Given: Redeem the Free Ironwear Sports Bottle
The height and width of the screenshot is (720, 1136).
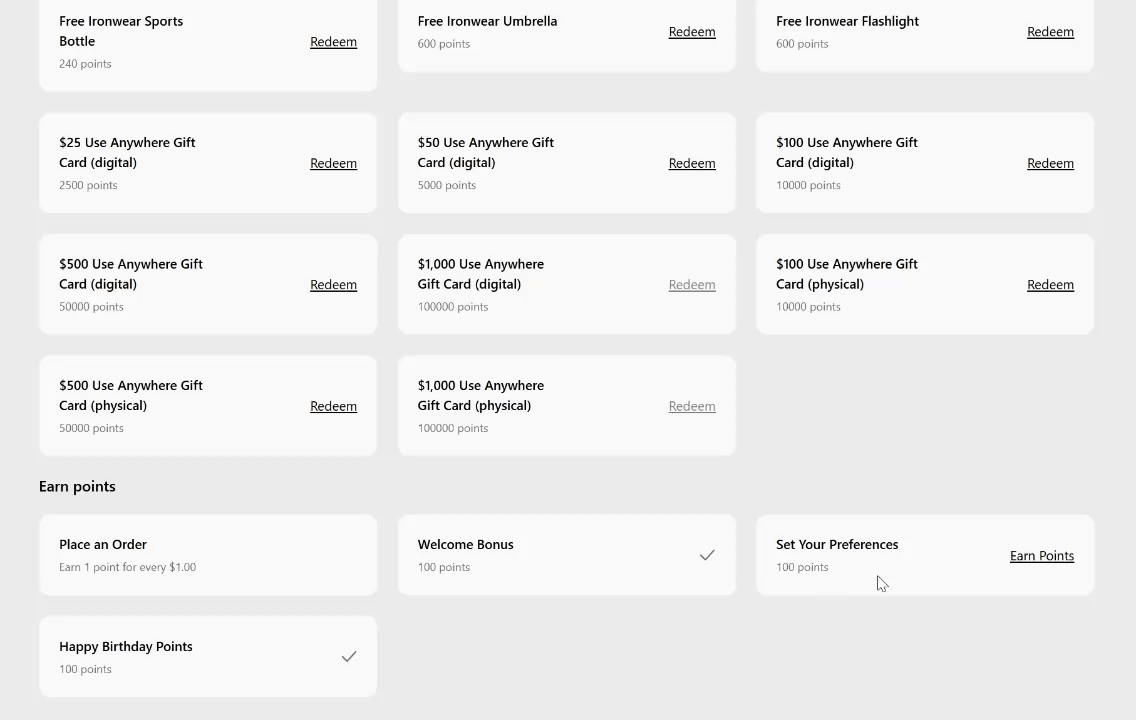Looking at the screenshot, I should pos(333,42).
